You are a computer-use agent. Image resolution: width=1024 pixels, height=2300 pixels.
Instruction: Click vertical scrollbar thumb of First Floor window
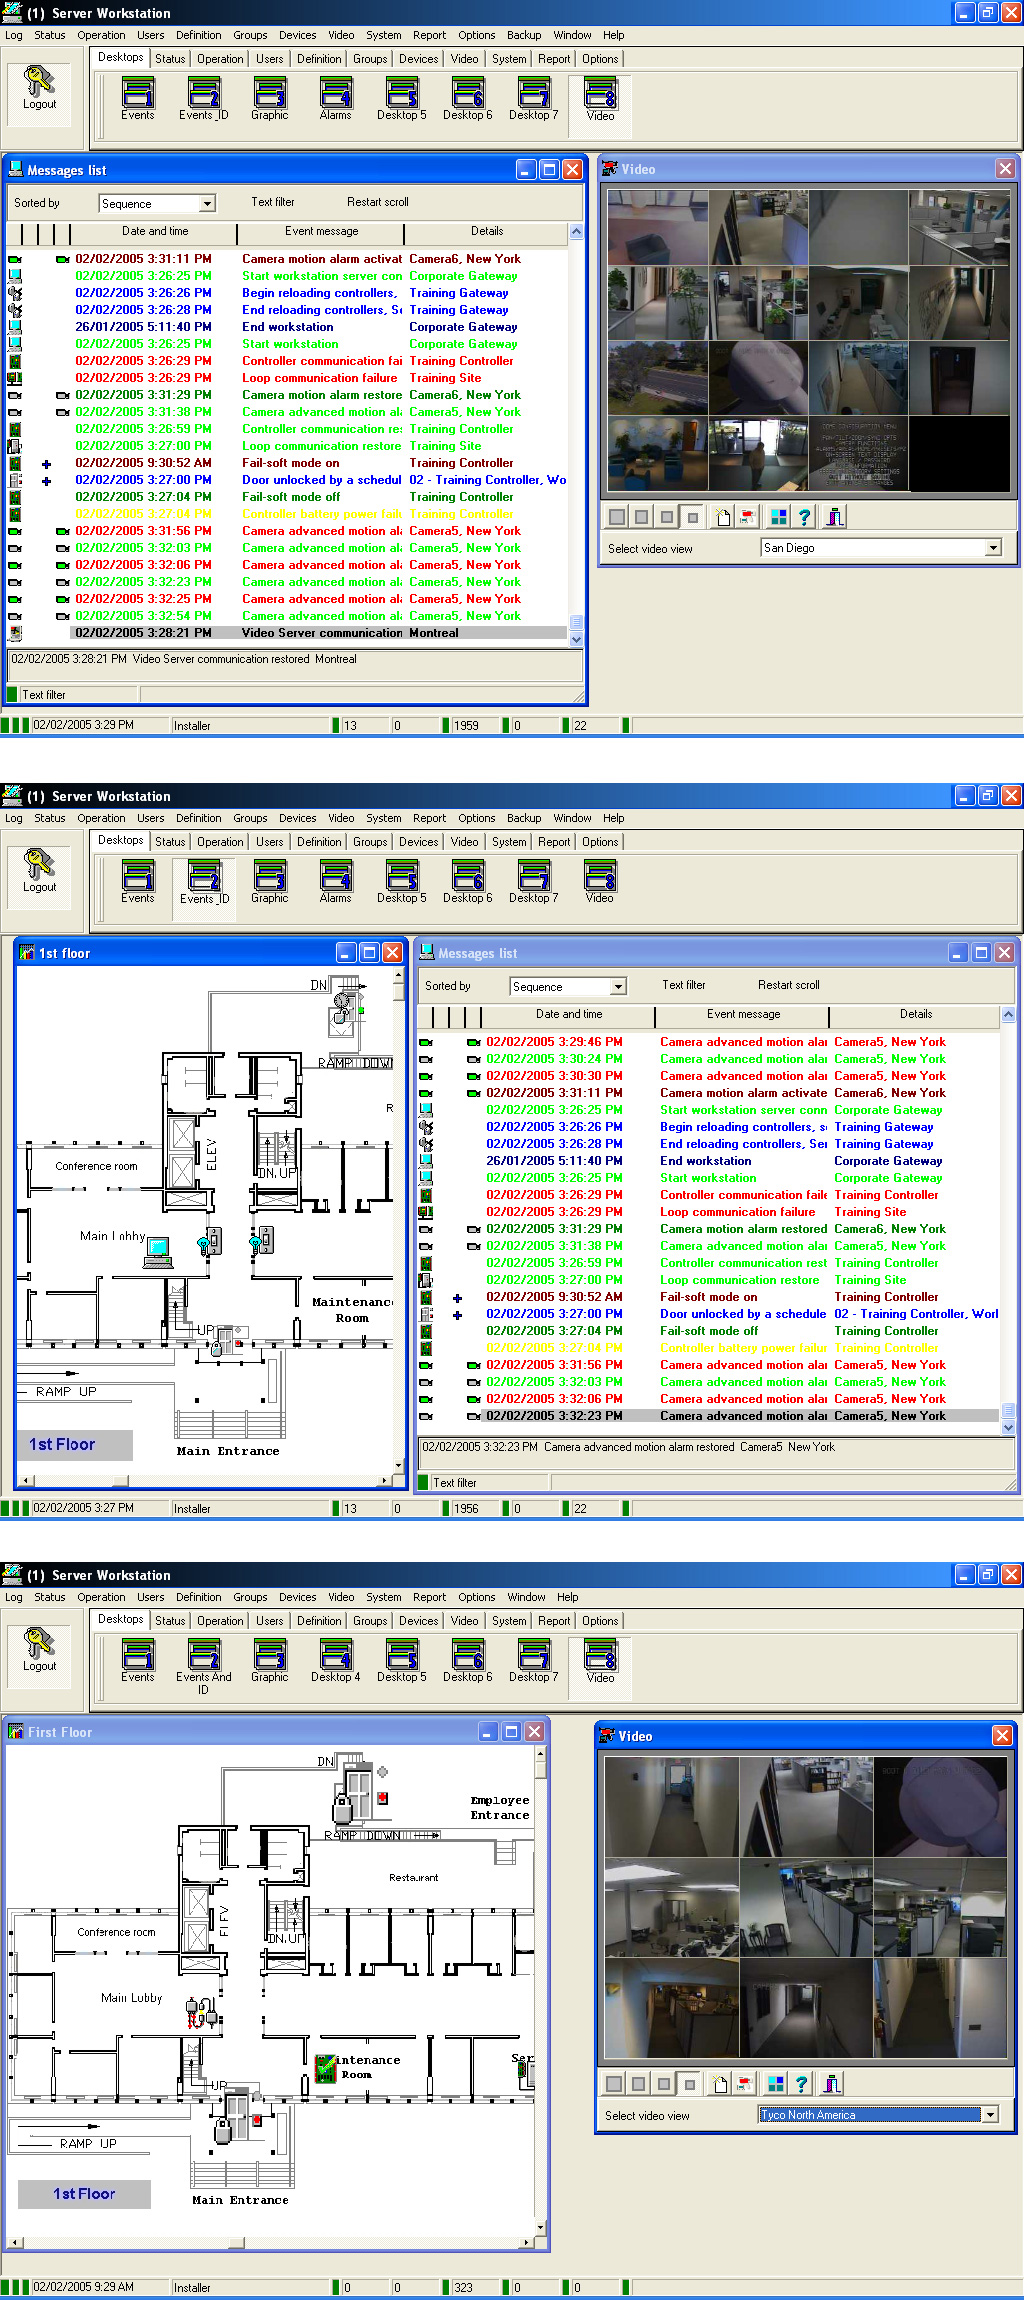[x=541, y=1769]
